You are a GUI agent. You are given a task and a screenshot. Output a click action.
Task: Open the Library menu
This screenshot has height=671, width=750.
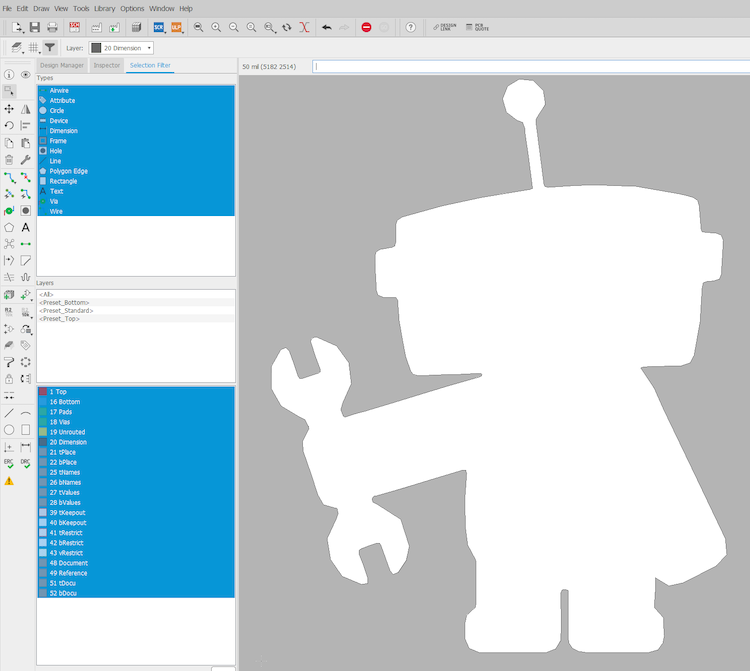tap(104, 8)
